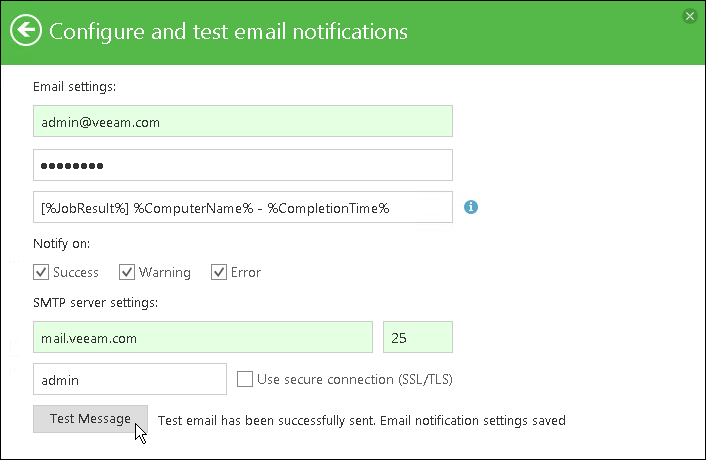The height and width of the screenshot is (460, 706).
Task: Edit the [%JobResult%] subject line field
Action: point(243,207)
